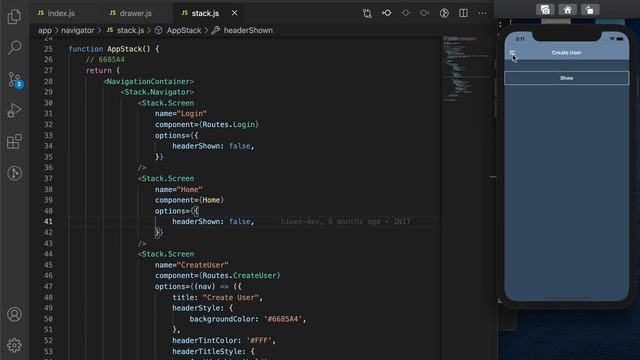Toggle file blame annotations icon
Screen dimensions: 640x360
[x=444, y=13]
